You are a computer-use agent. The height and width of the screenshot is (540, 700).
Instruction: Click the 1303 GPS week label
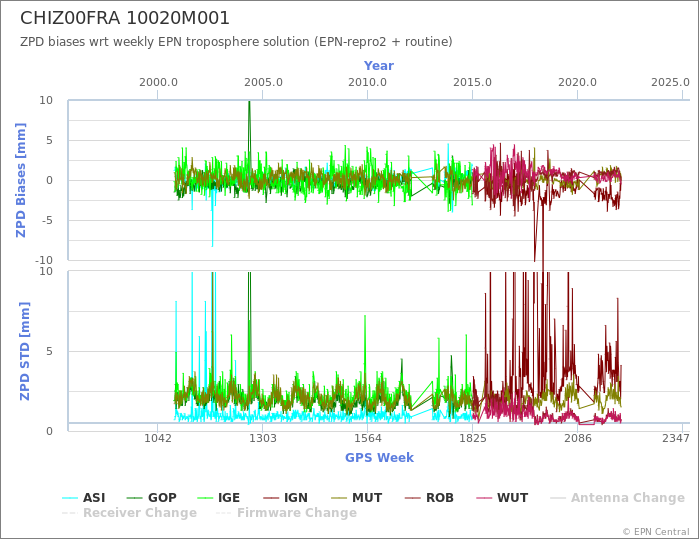pyautogui.click(x=262, y=438)
